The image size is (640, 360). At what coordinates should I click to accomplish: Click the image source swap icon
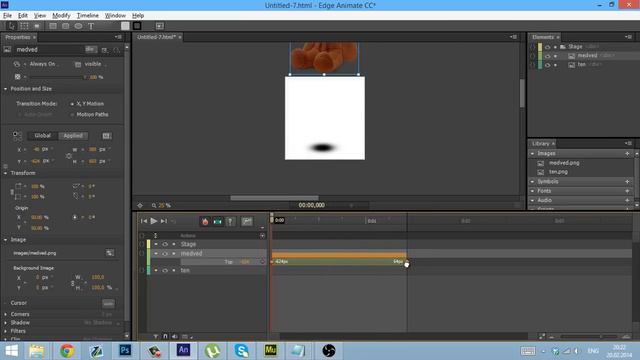tap(110, 253)
